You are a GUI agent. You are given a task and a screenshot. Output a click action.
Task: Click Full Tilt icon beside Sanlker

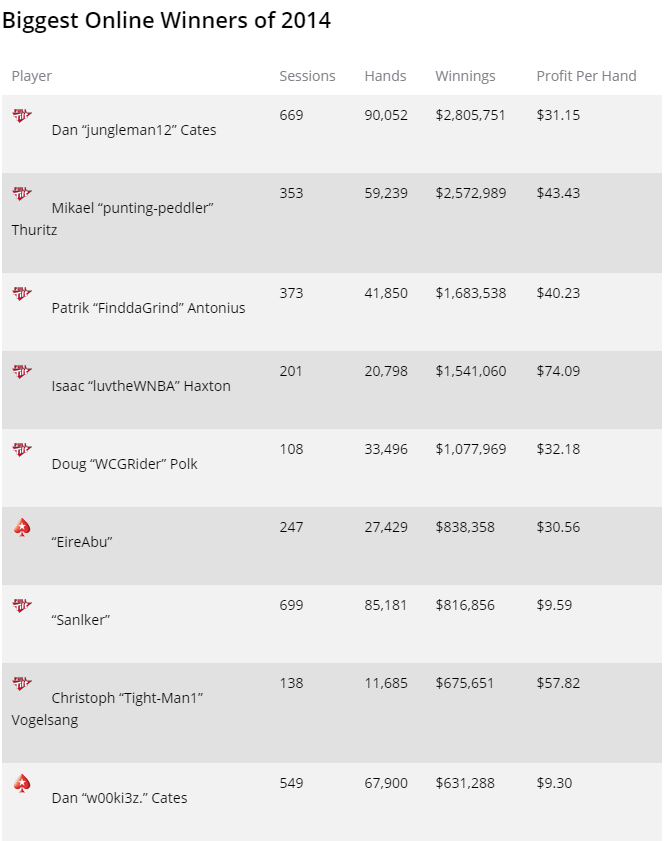coord(22,606)
